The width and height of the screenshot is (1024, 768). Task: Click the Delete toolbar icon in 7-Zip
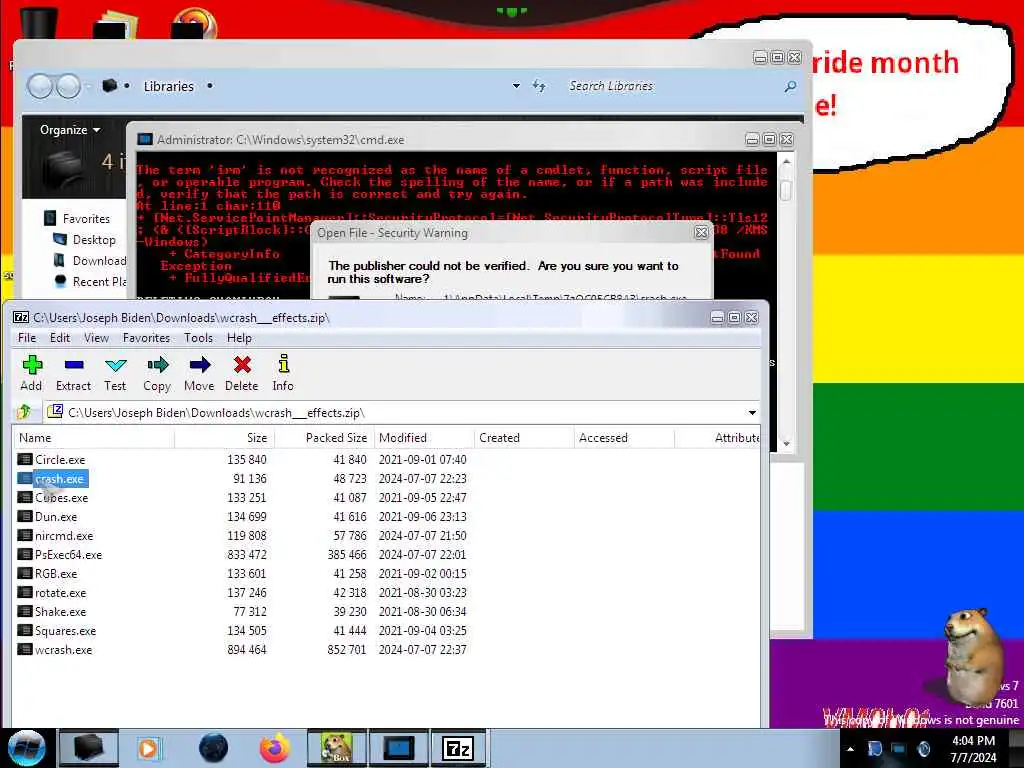click(x=242, y=364)
